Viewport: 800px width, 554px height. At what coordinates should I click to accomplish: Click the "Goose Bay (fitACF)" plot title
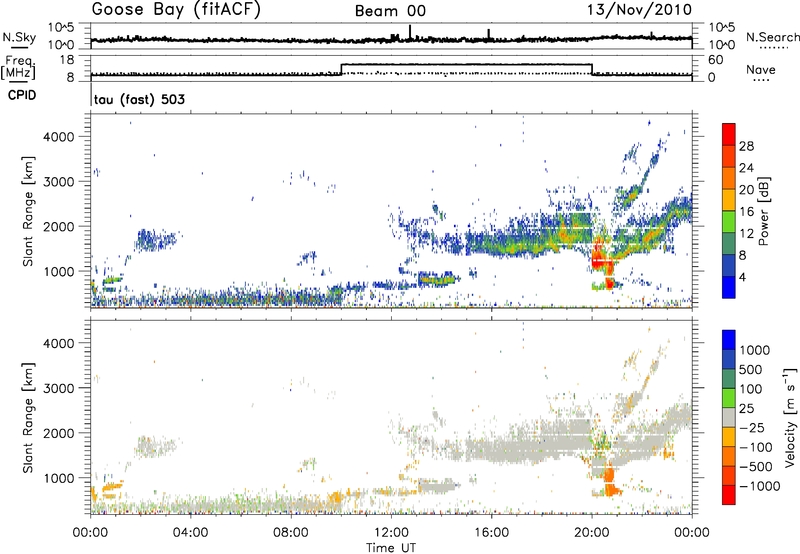pos(176,10)
